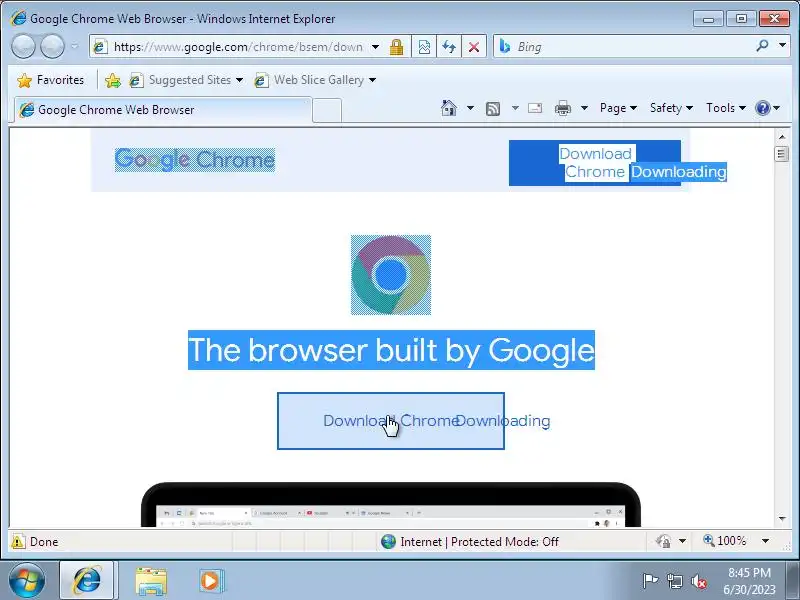Click the red Stop loading icon
Screen dimensions: 800x600
coord(473,47)
